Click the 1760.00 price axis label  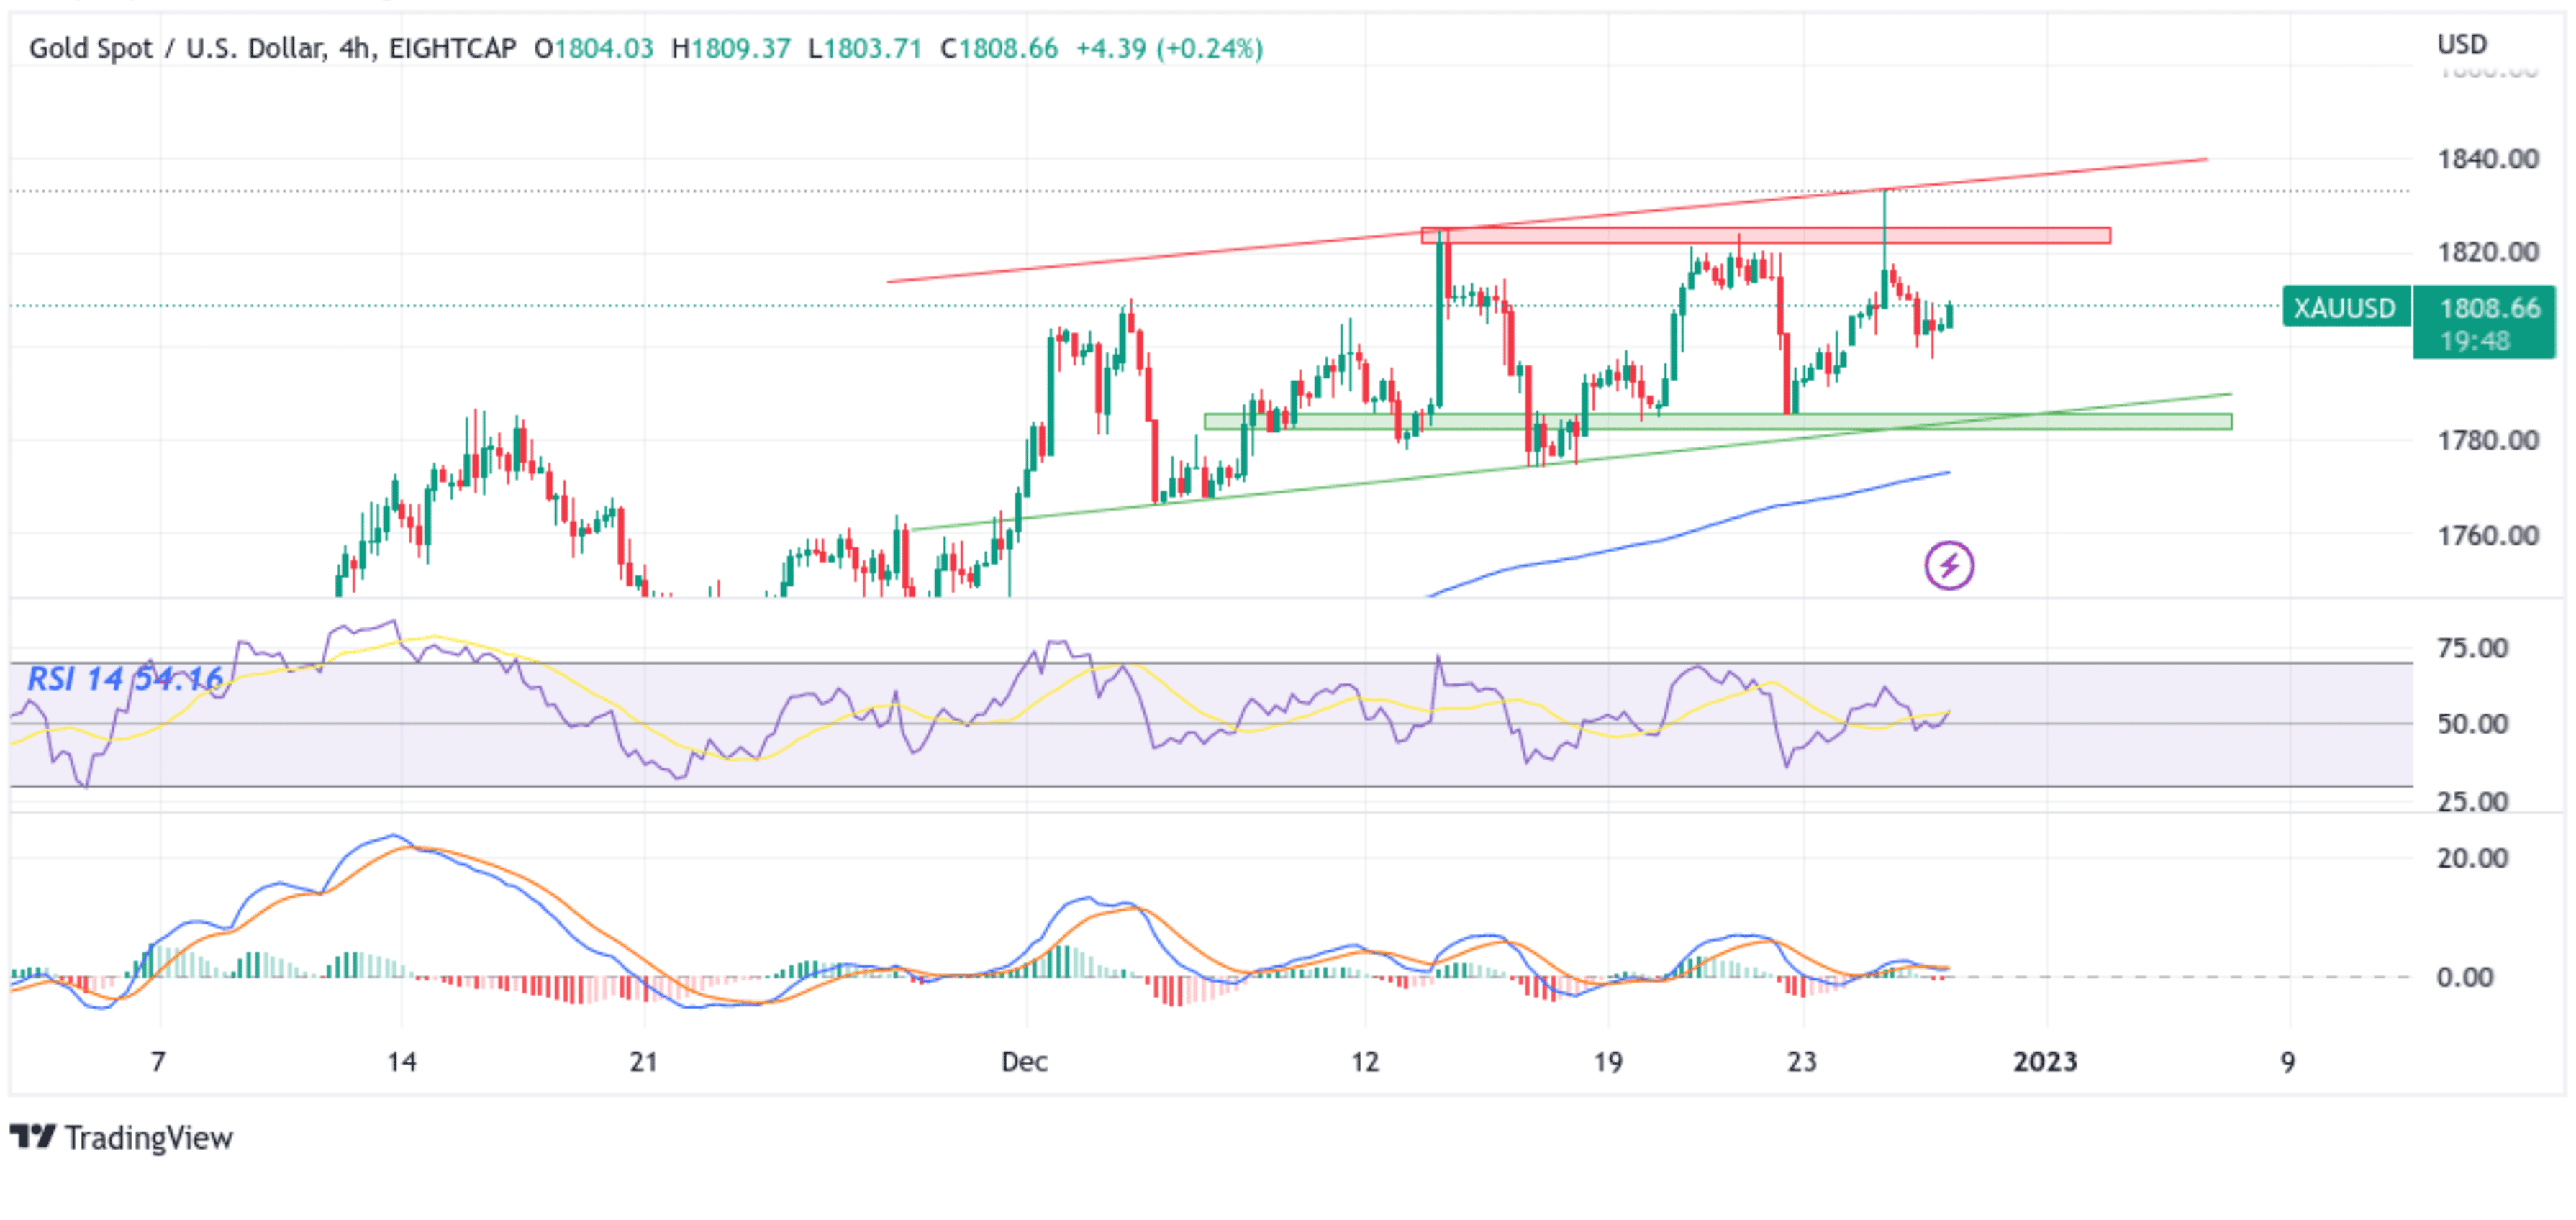click(x=2488, y=535)
